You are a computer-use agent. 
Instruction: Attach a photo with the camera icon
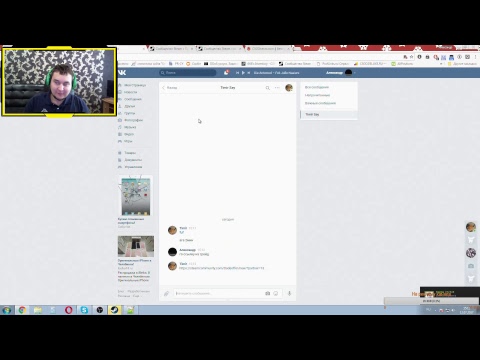coord(267,293)
